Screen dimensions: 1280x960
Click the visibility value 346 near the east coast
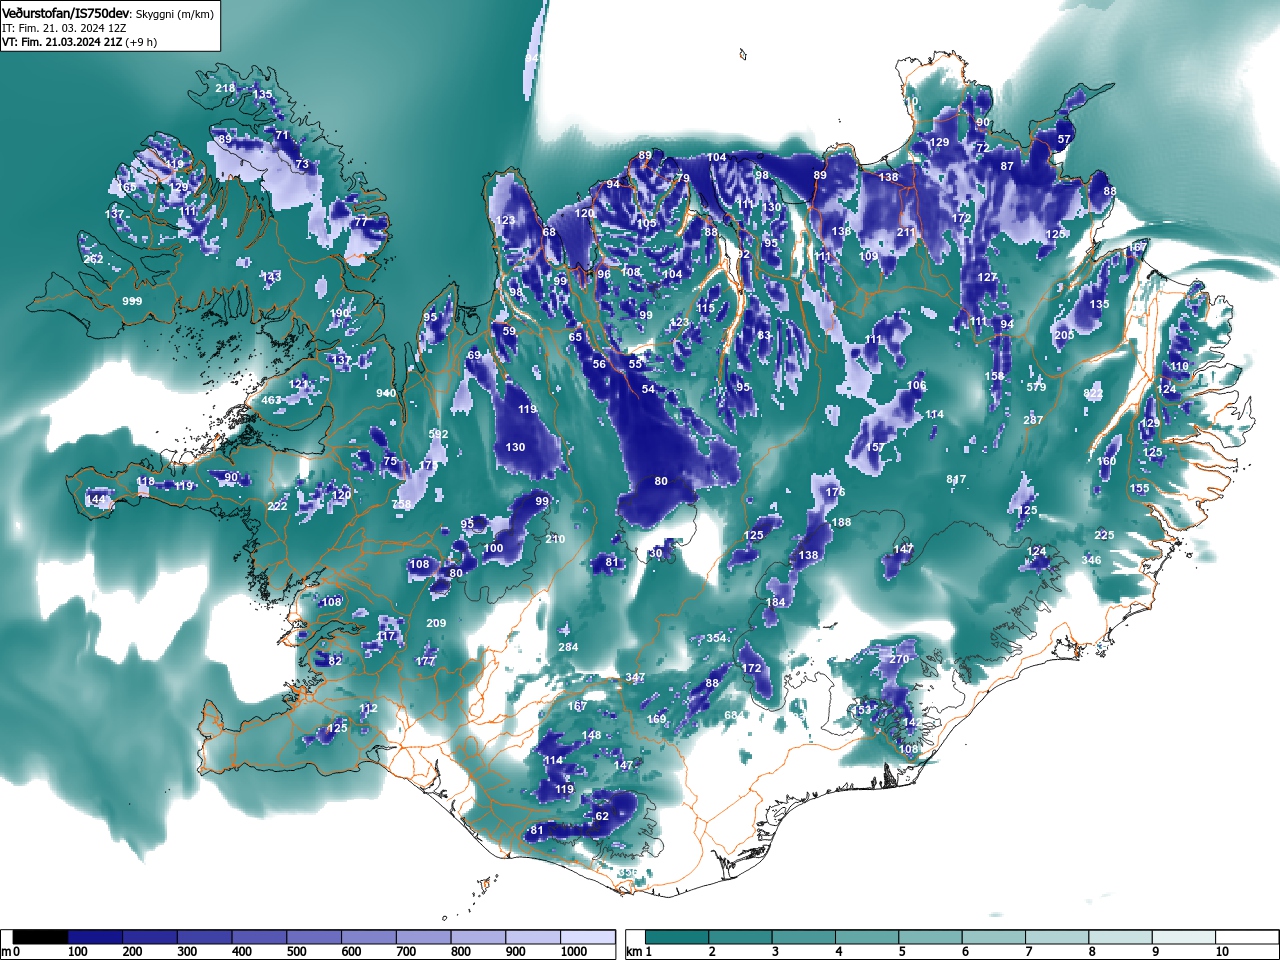point(1091,560)
